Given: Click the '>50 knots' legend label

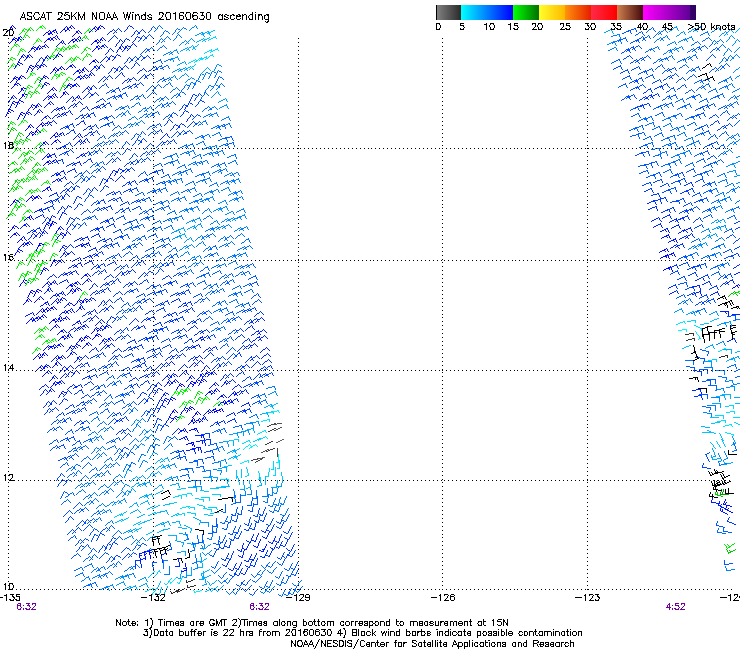Looking at the screenshot, I should pos(711,27).
